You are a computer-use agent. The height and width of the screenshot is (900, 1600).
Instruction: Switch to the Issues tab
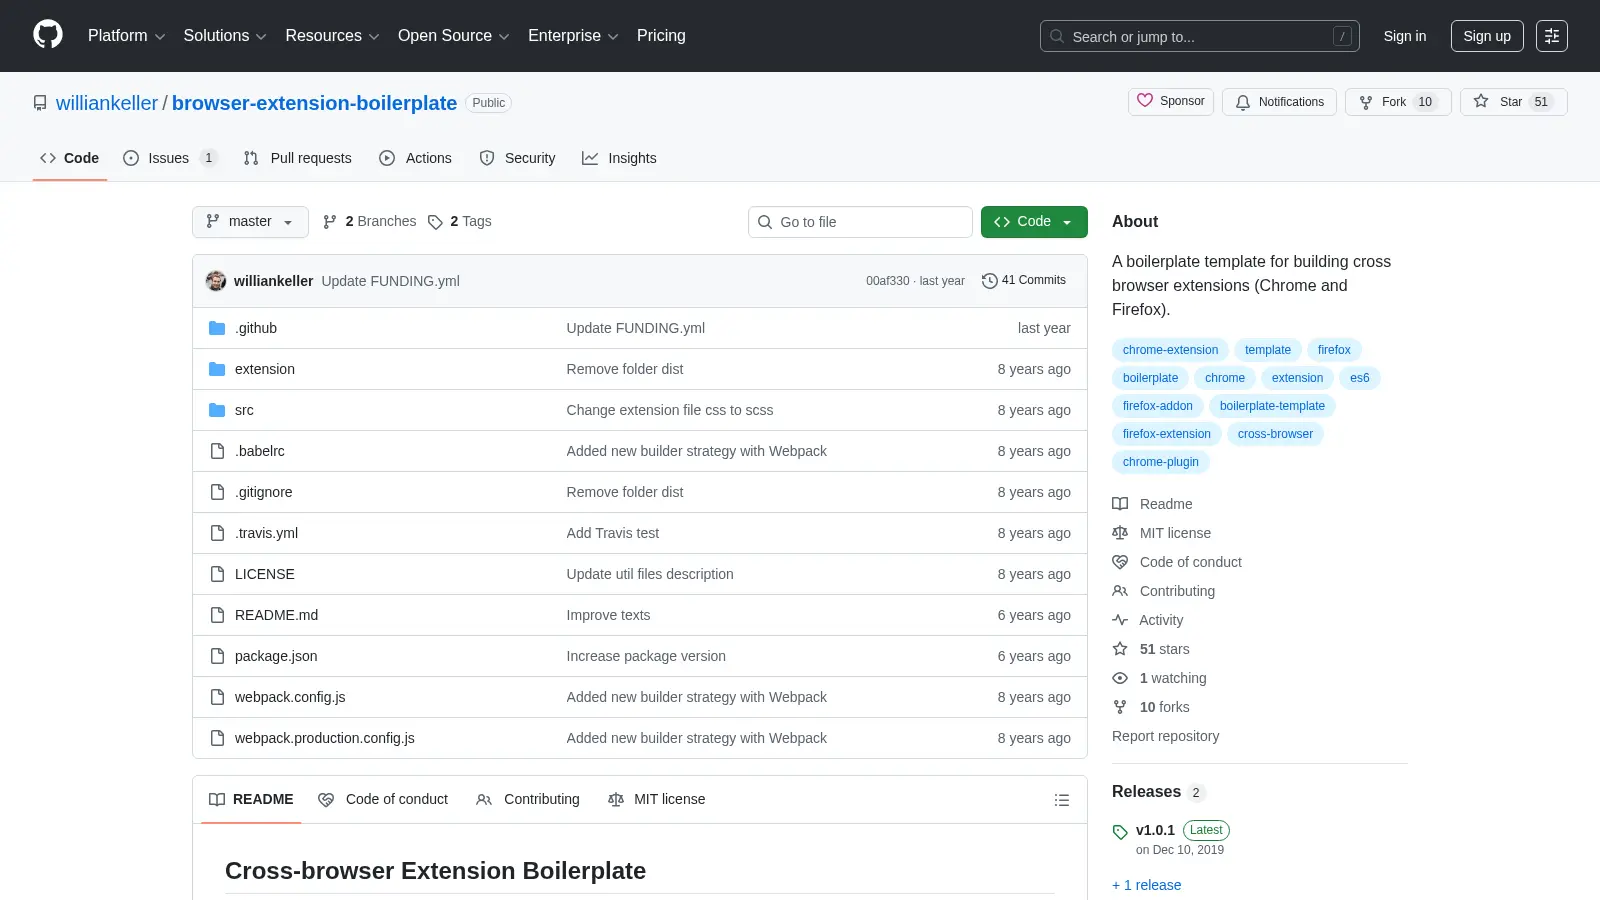coord(169,158)
